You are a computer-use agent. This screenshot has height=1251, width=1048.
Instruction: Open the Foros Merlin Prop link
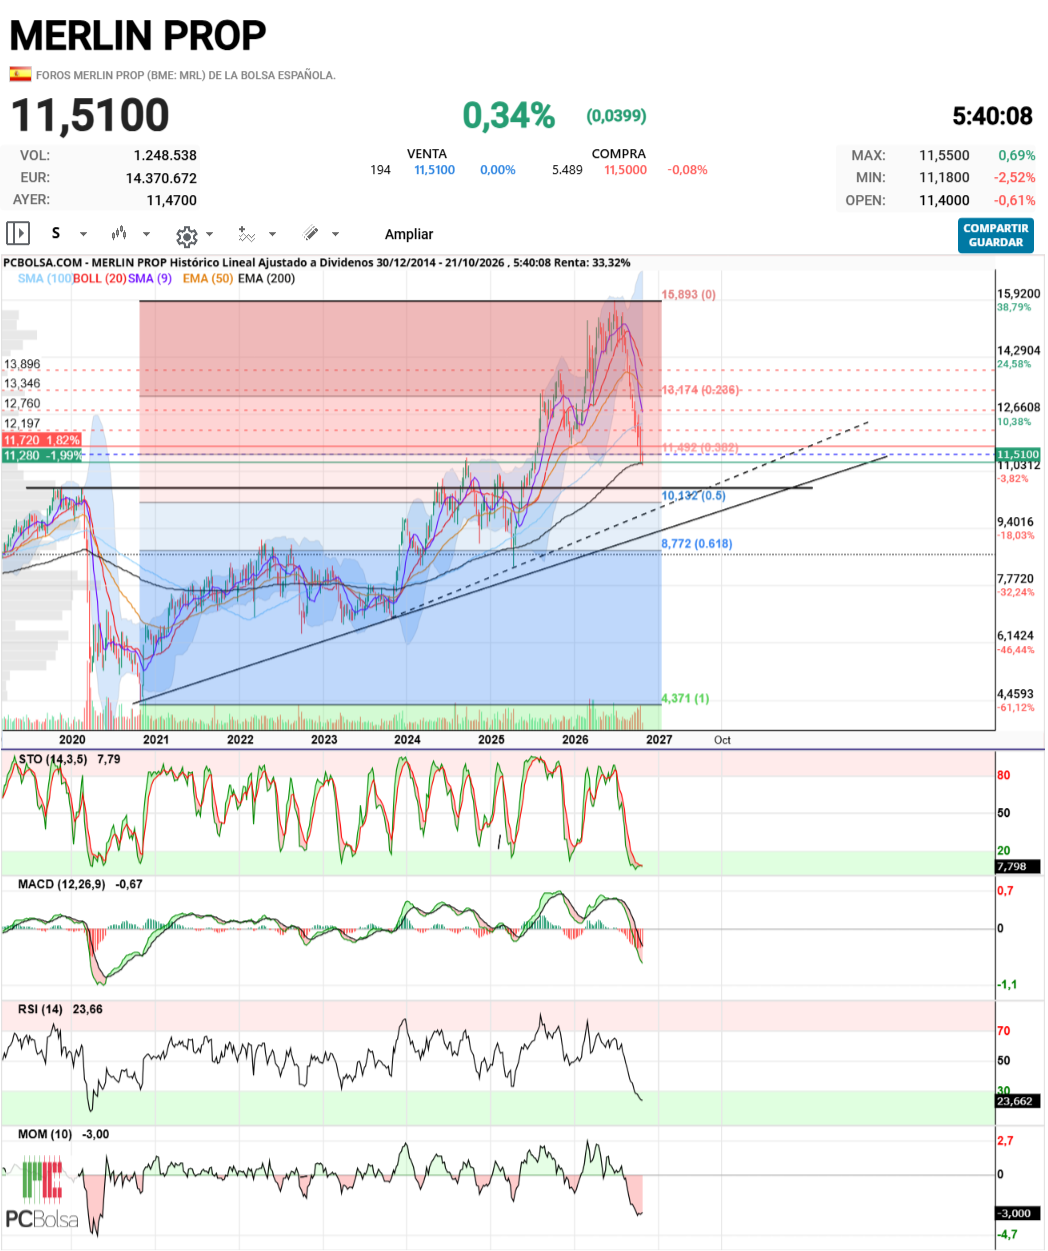(186, 75)
